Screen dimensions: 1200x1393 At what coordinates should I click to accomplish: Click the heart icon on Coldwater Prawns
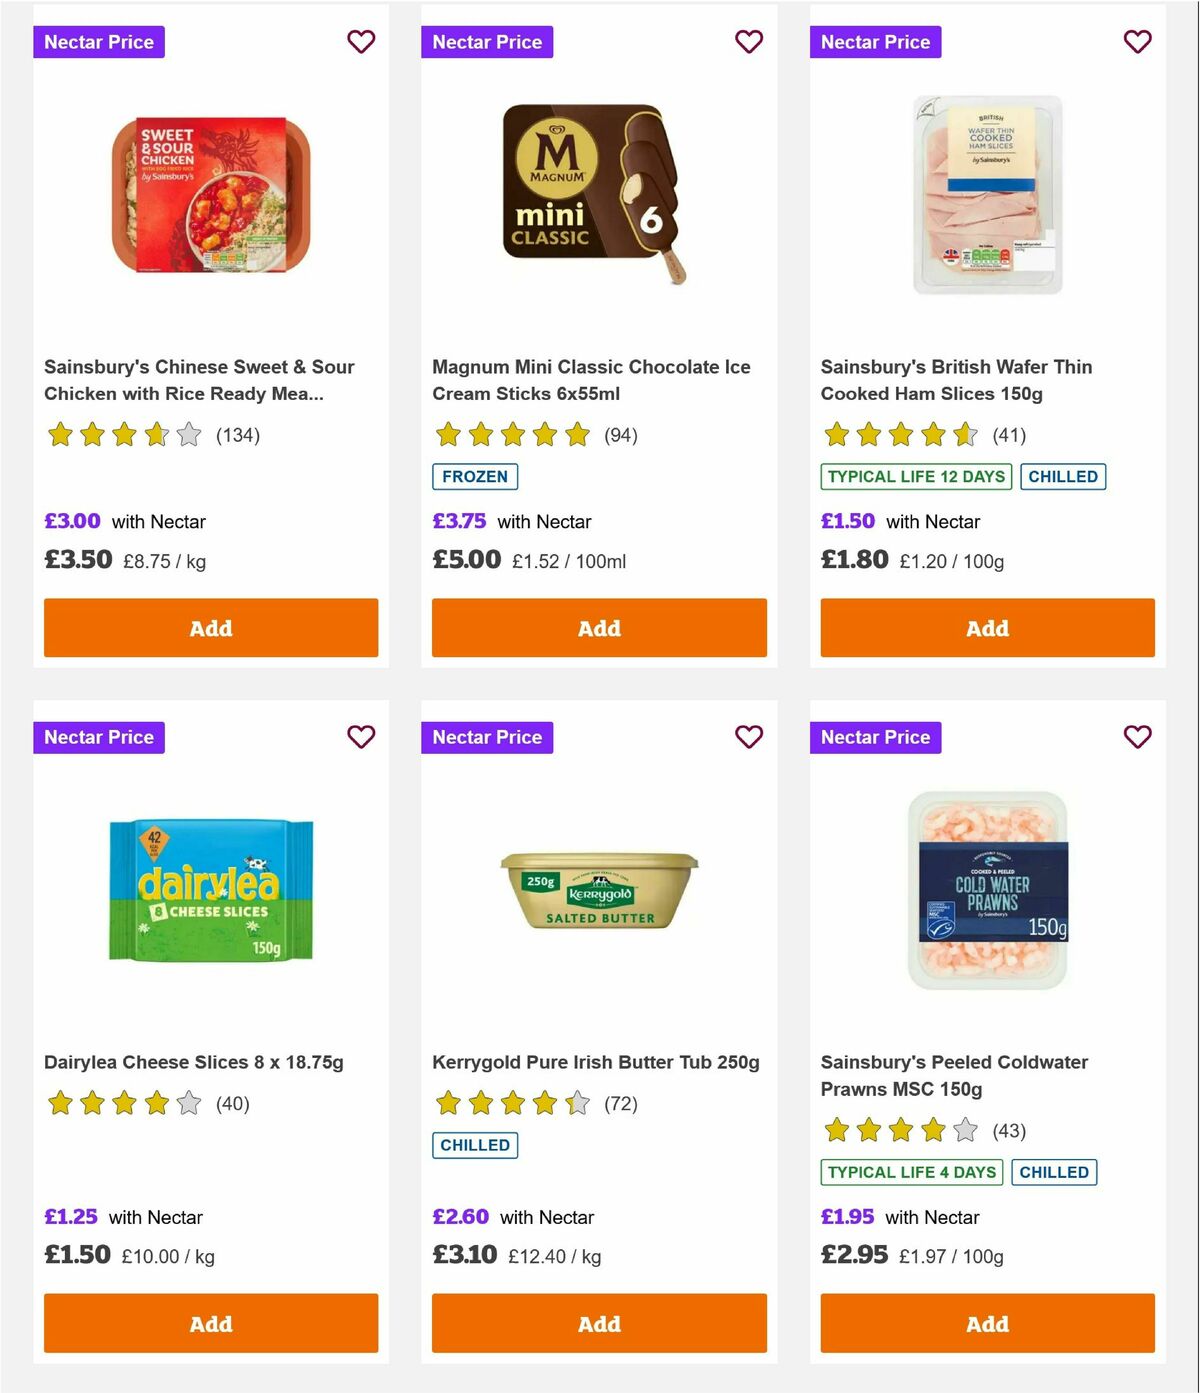click(1137, 737)
